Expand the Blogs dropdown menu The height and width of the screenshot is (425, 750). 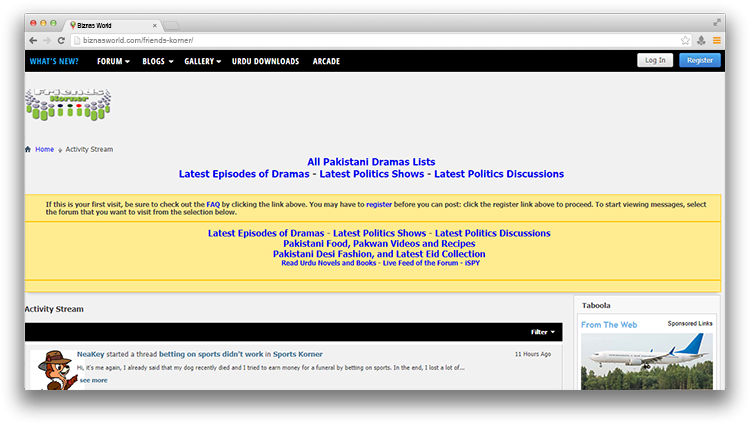pos(157,61)
